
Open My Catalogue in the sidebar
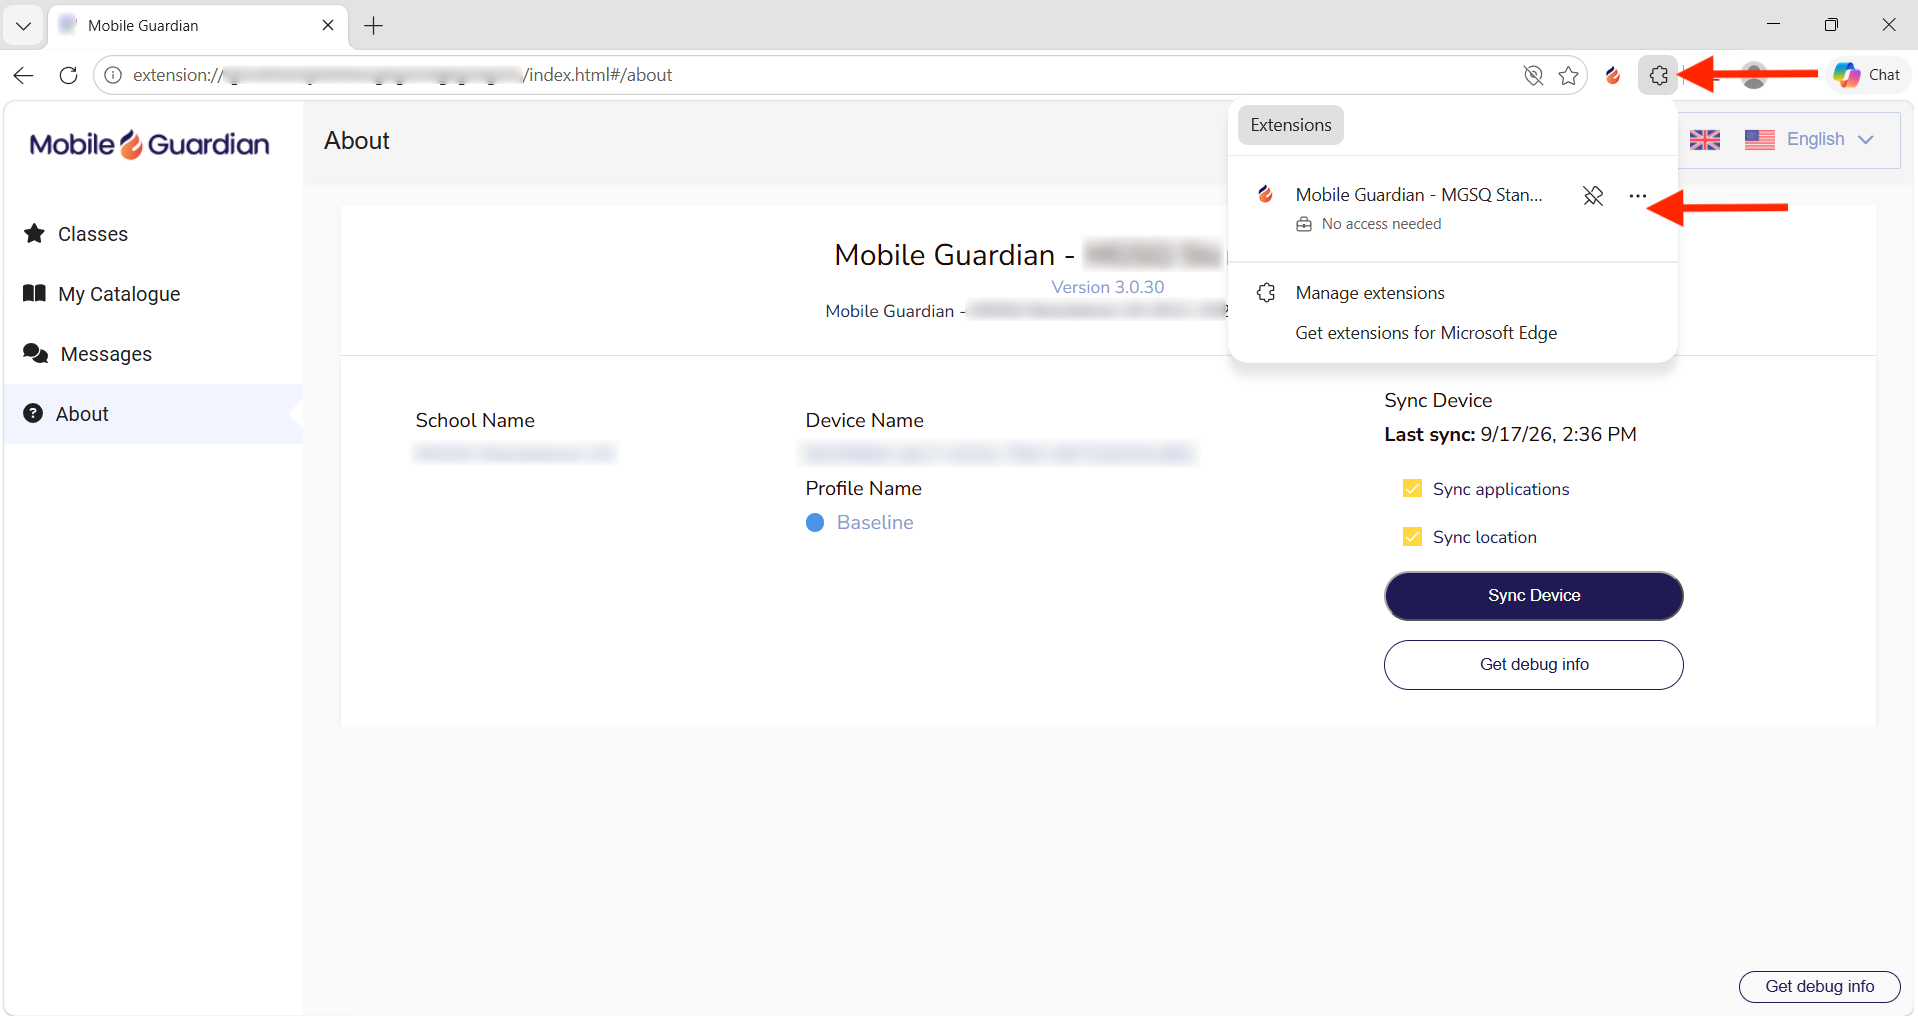point(153,294)
